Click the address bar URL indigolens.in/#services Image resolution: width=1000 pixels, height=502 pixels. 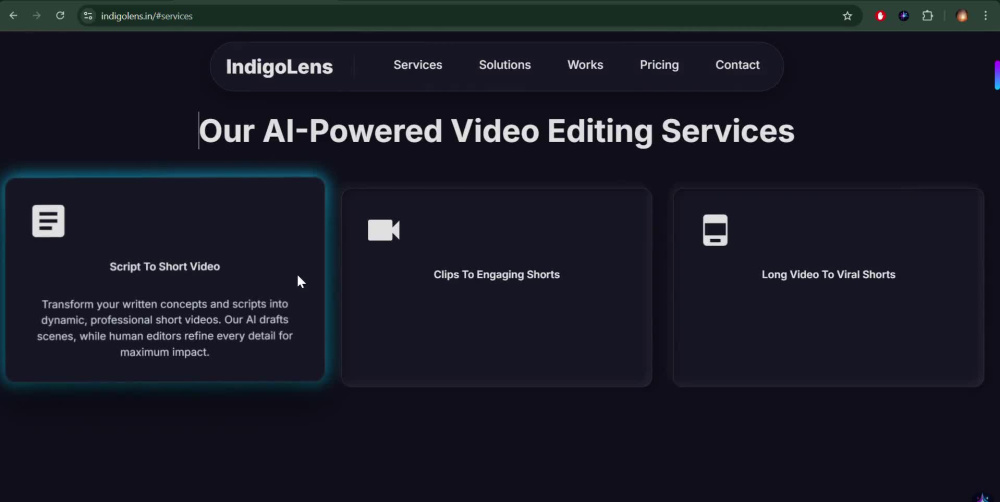147,16
